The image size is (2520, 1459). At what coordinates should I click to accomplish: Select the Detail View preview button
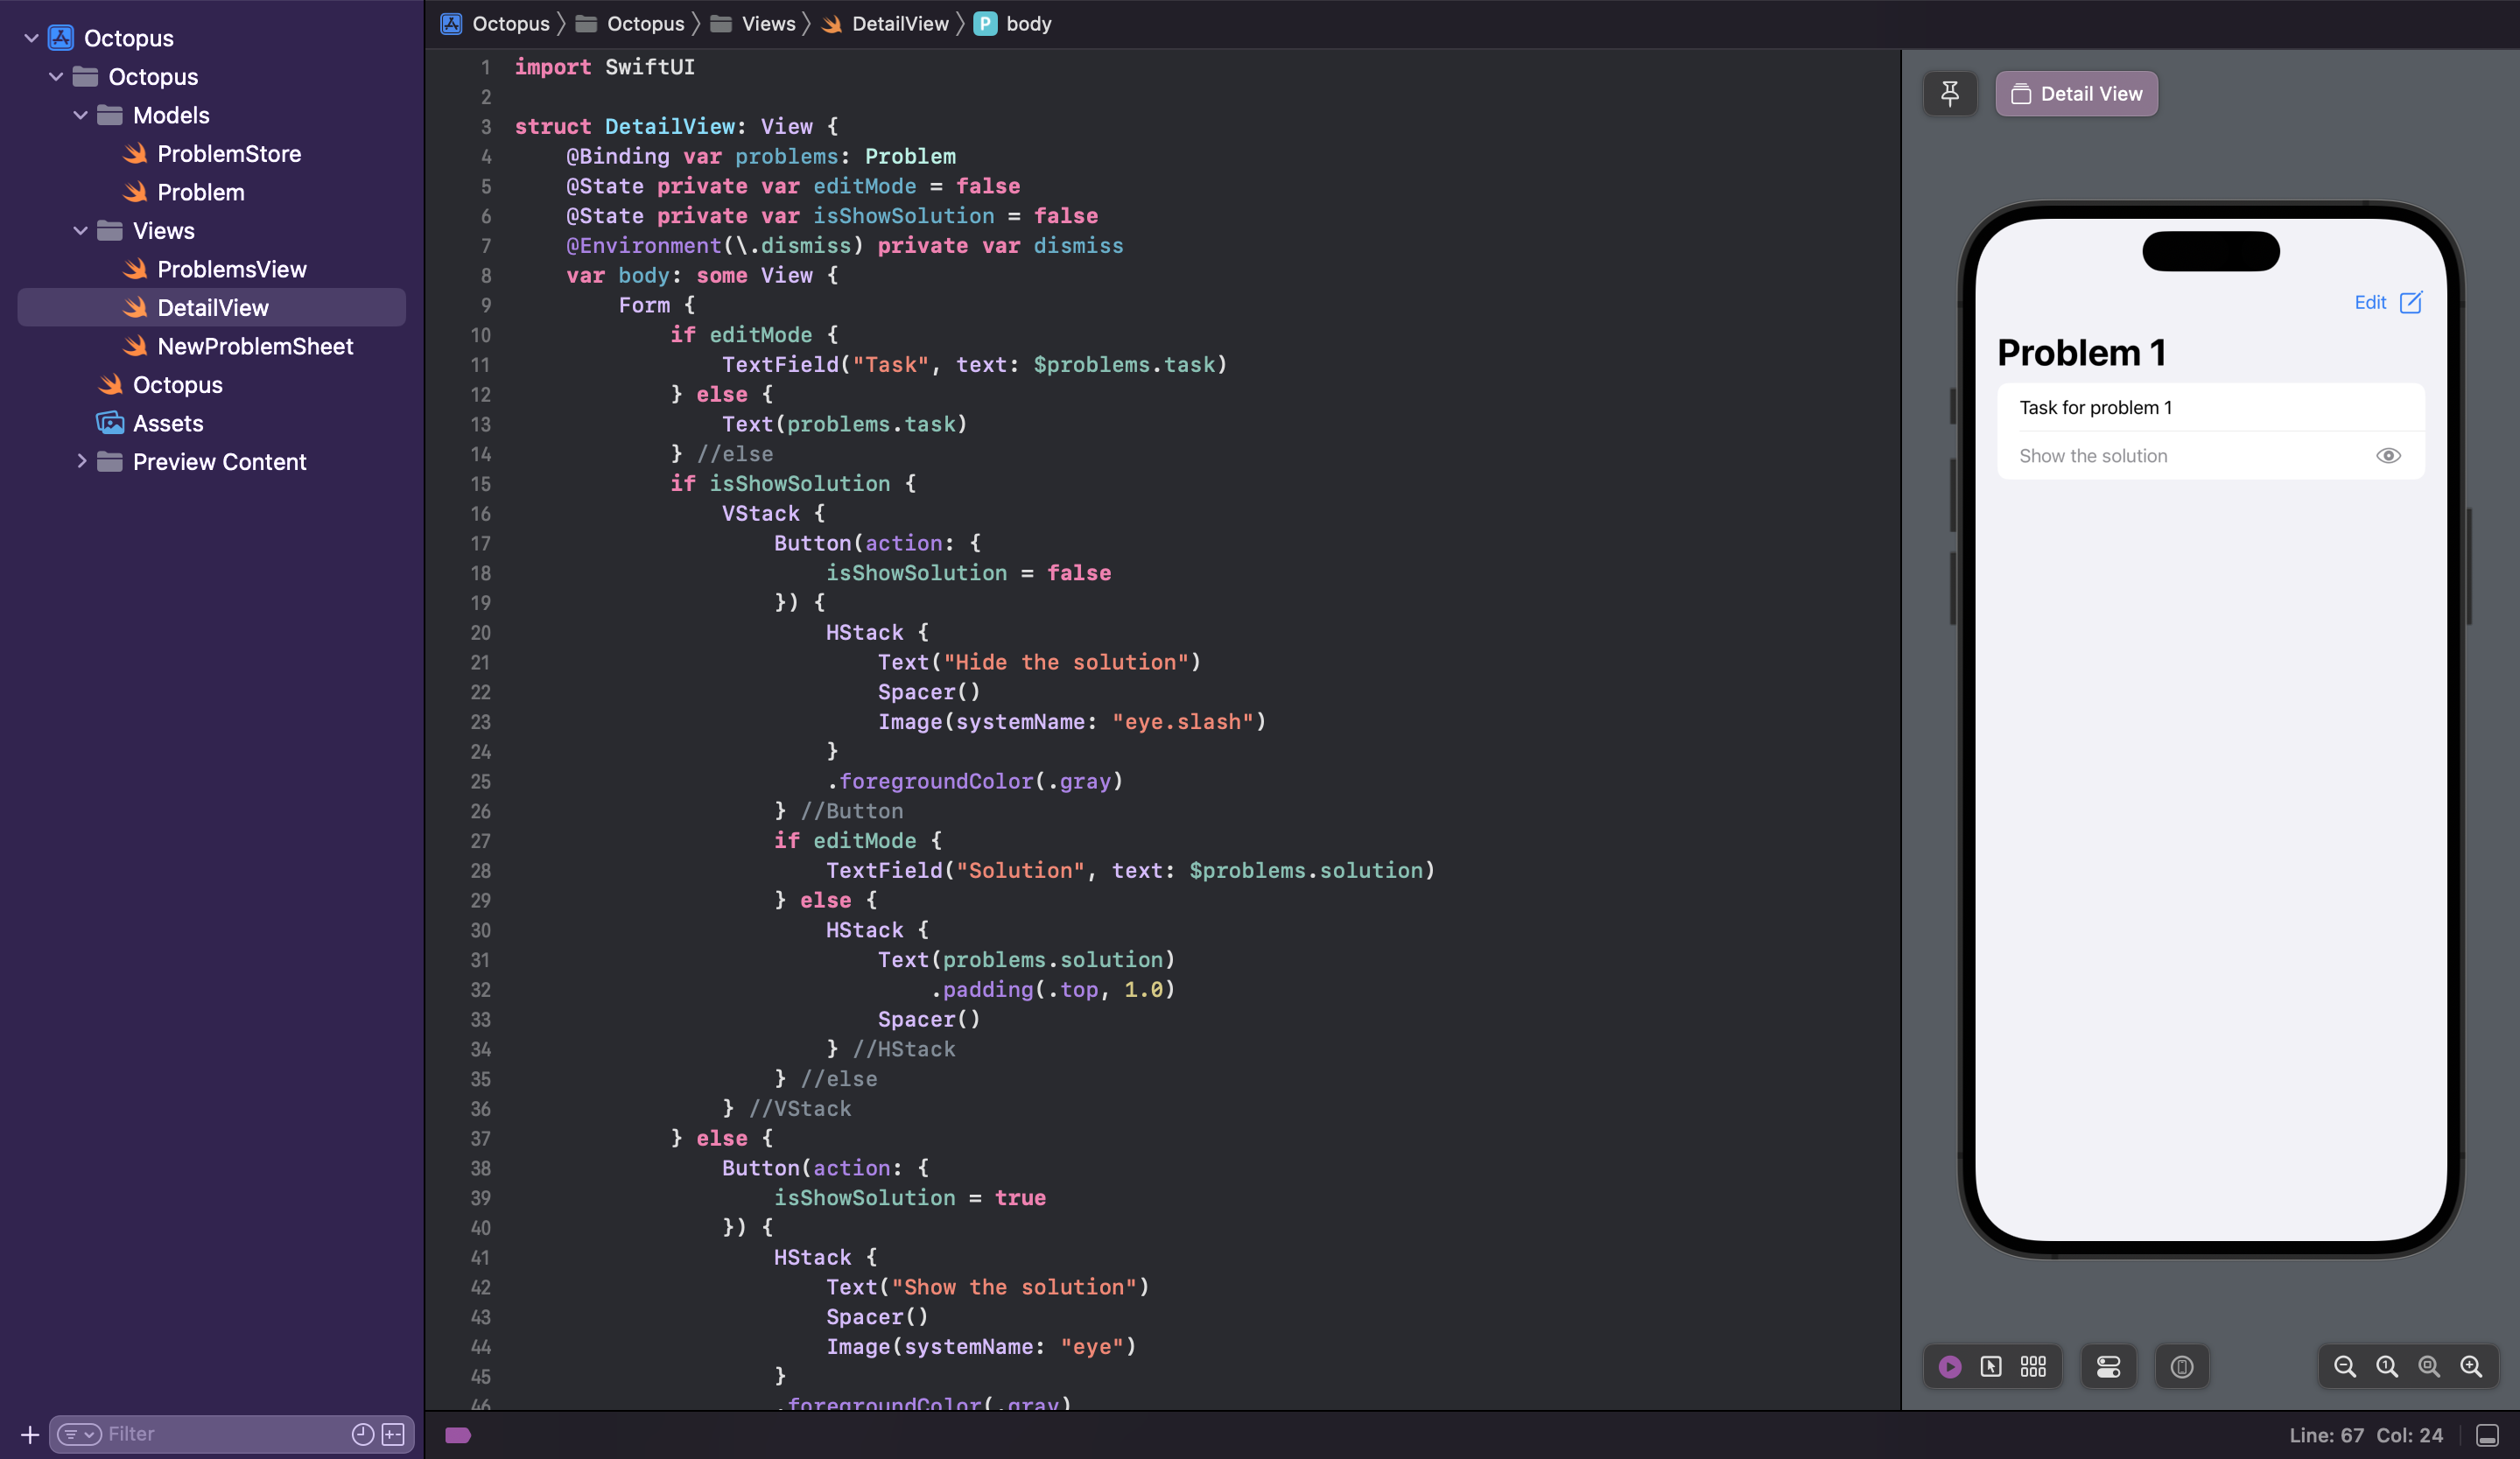click(x=2076, y=94)
